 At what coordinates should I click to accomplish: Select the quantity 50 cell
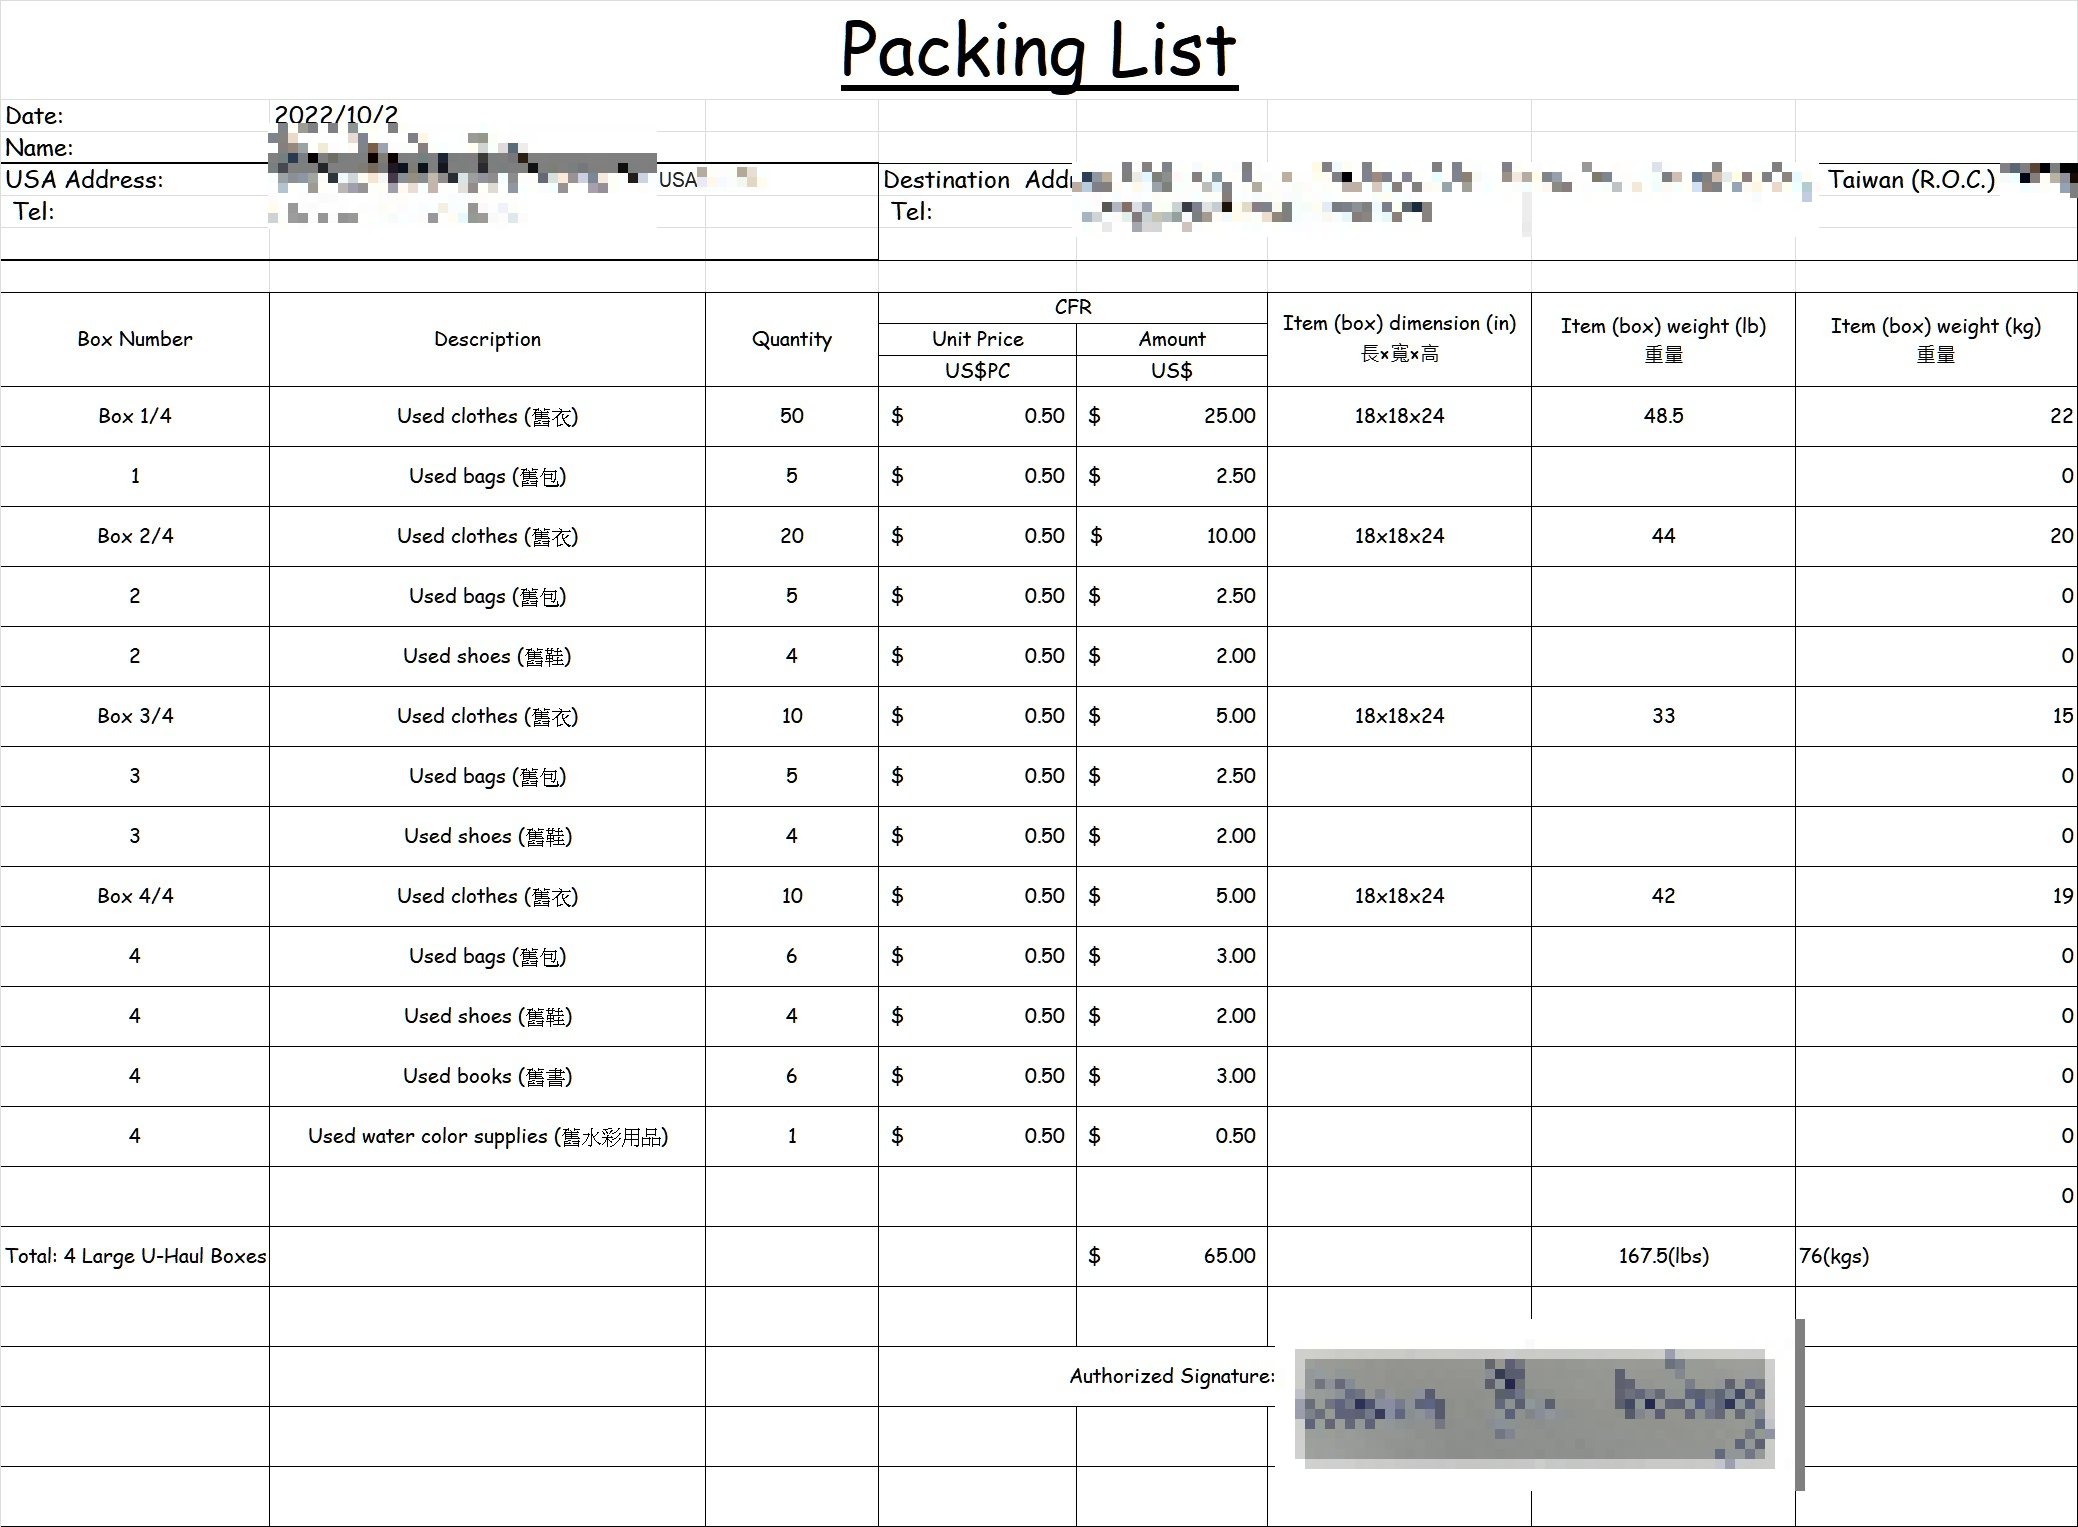coord(791,416)
